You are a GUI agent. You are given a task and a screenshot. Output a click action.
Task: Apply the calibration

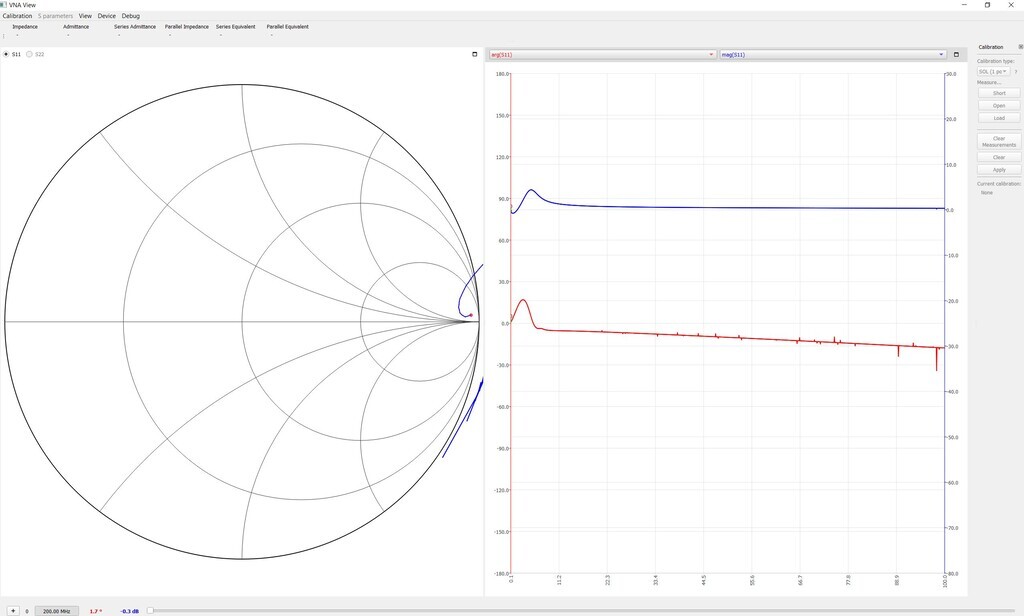coord(999,170)
